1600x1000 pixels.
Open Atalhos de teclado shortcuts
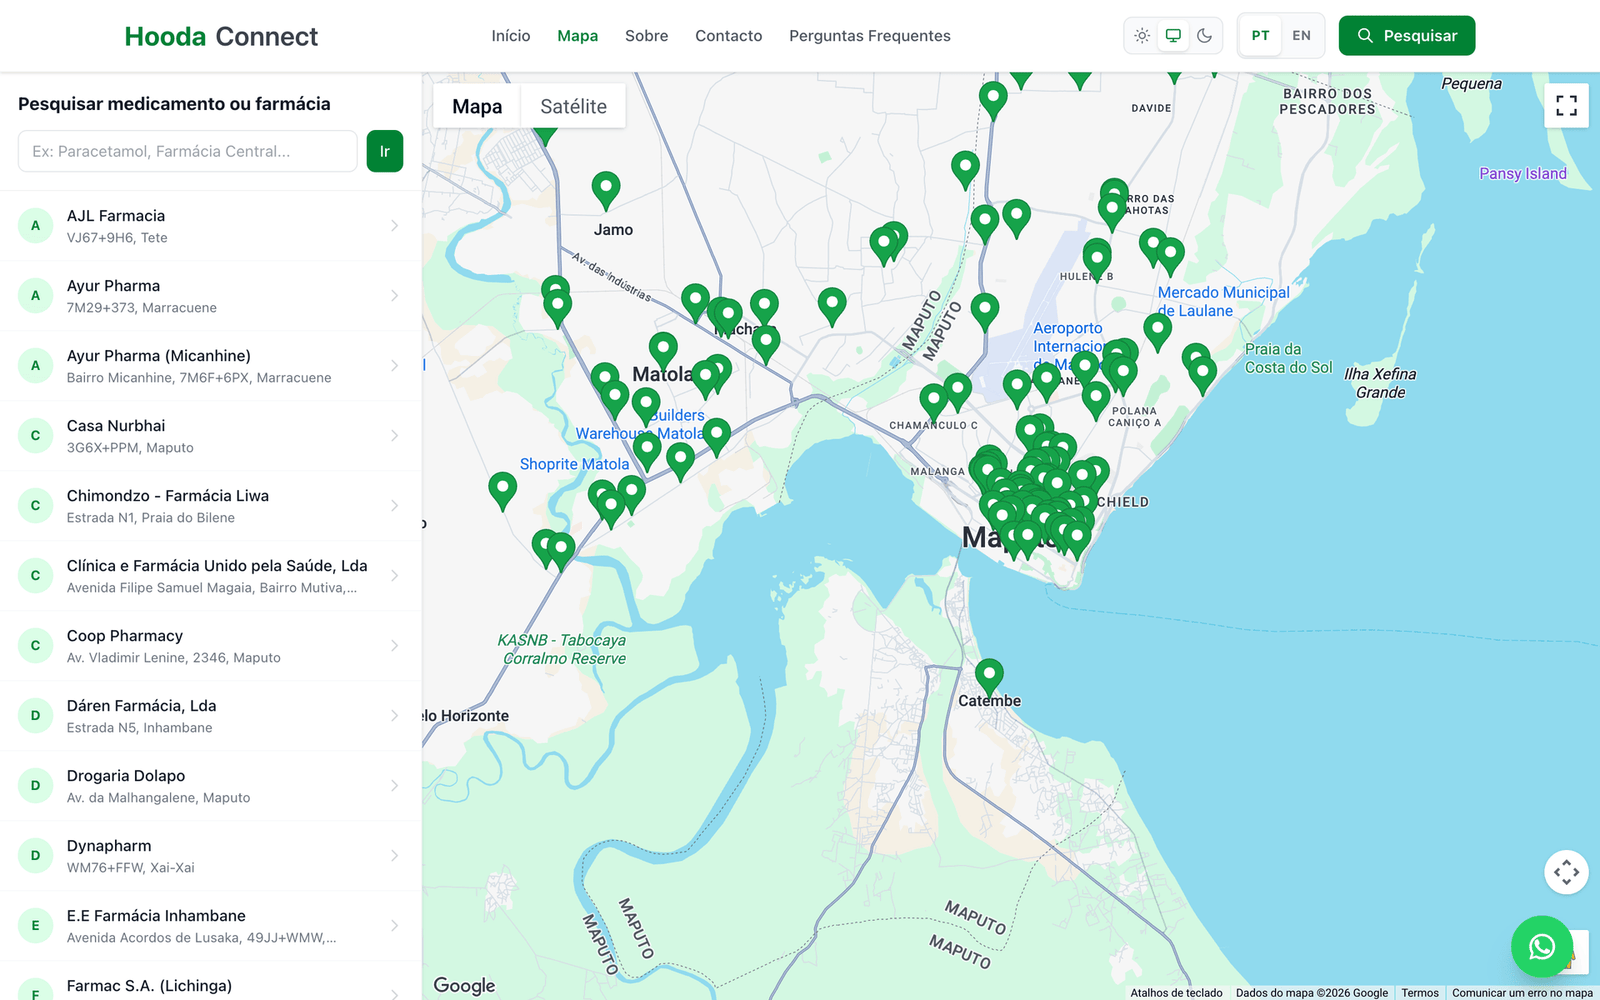pos(1176,993)
